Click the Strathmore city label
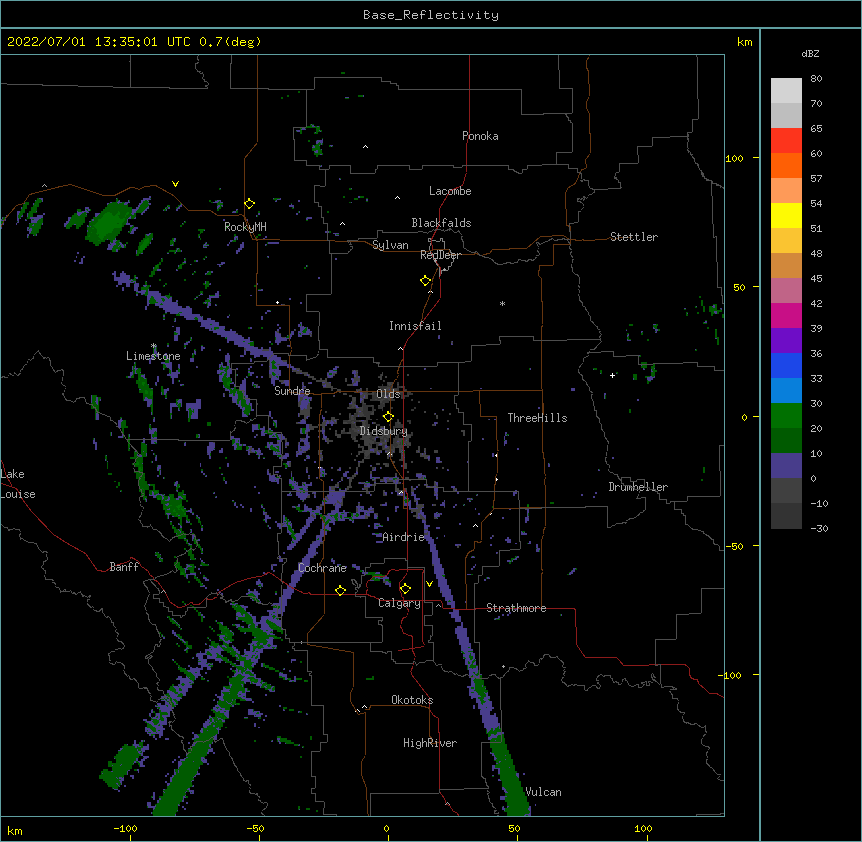 (516, 608)
